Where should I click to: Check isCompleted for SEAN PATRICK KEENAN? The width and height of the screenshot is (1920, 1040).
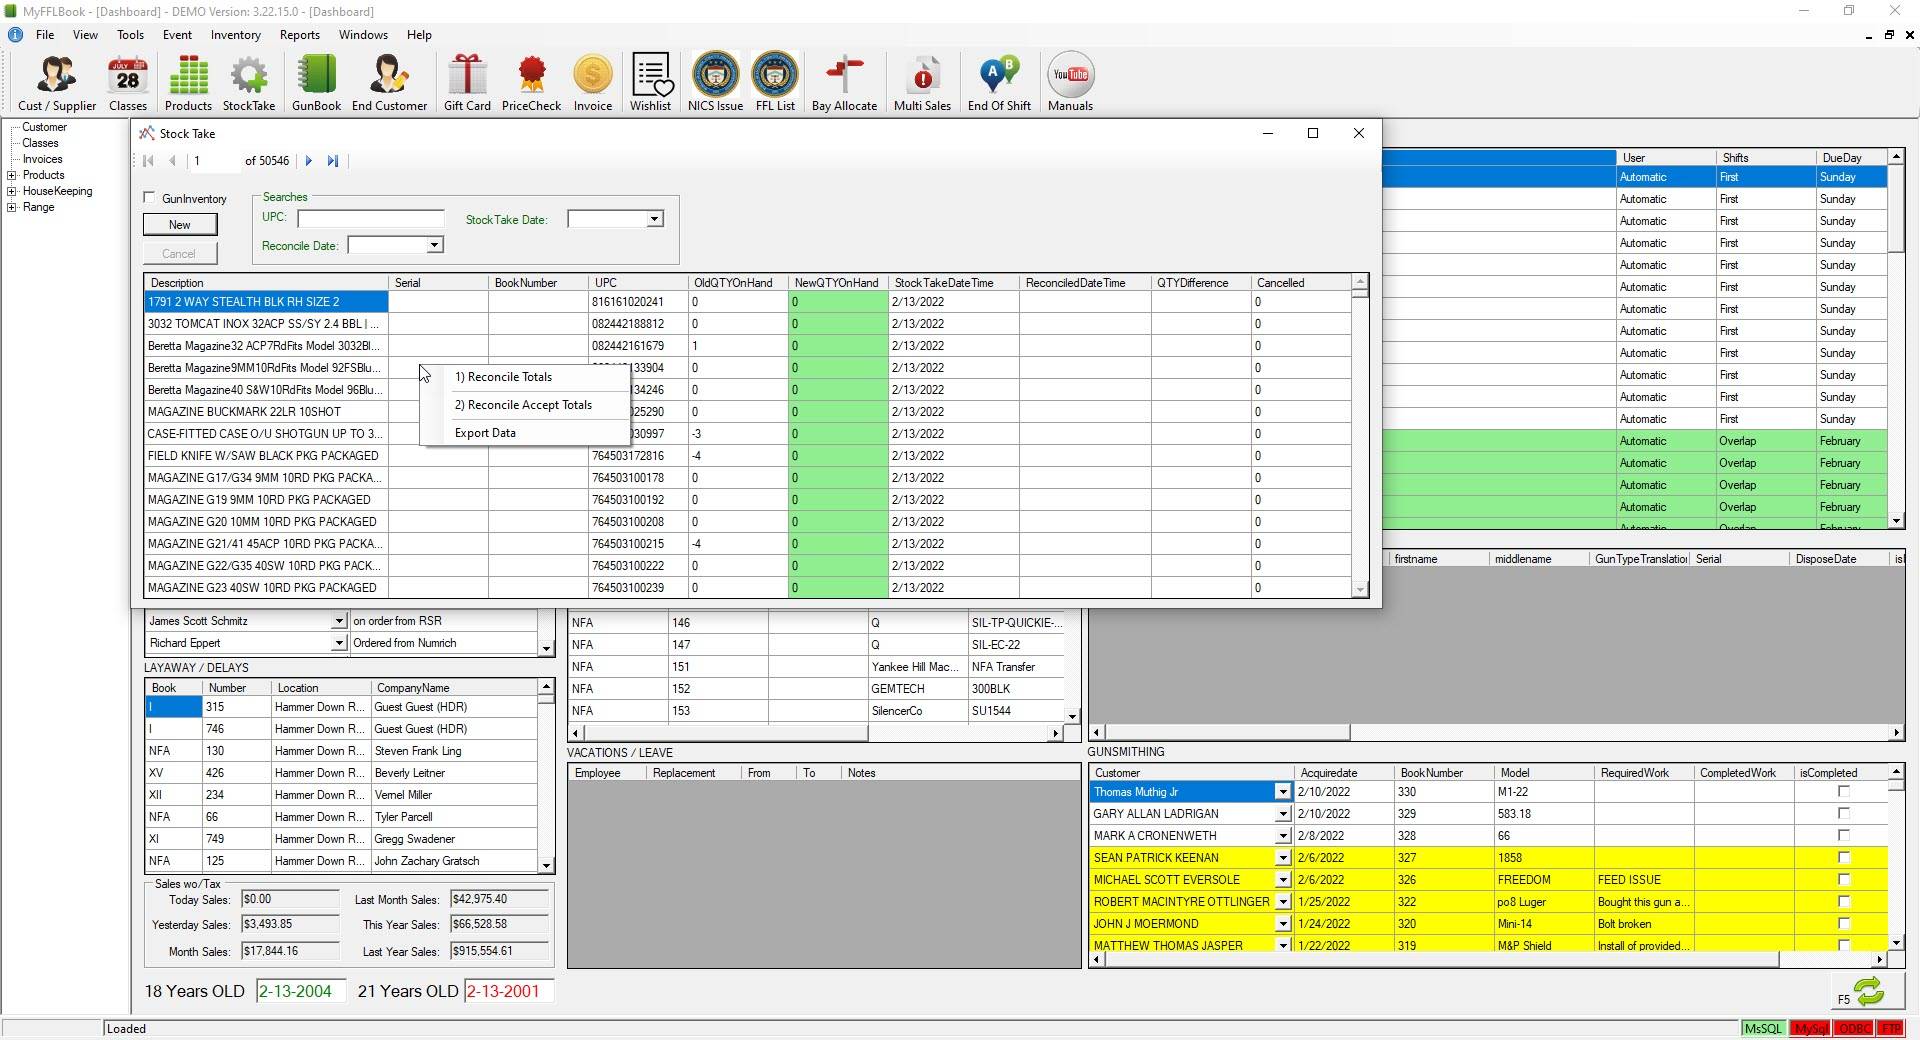[x=1844, y=858]
